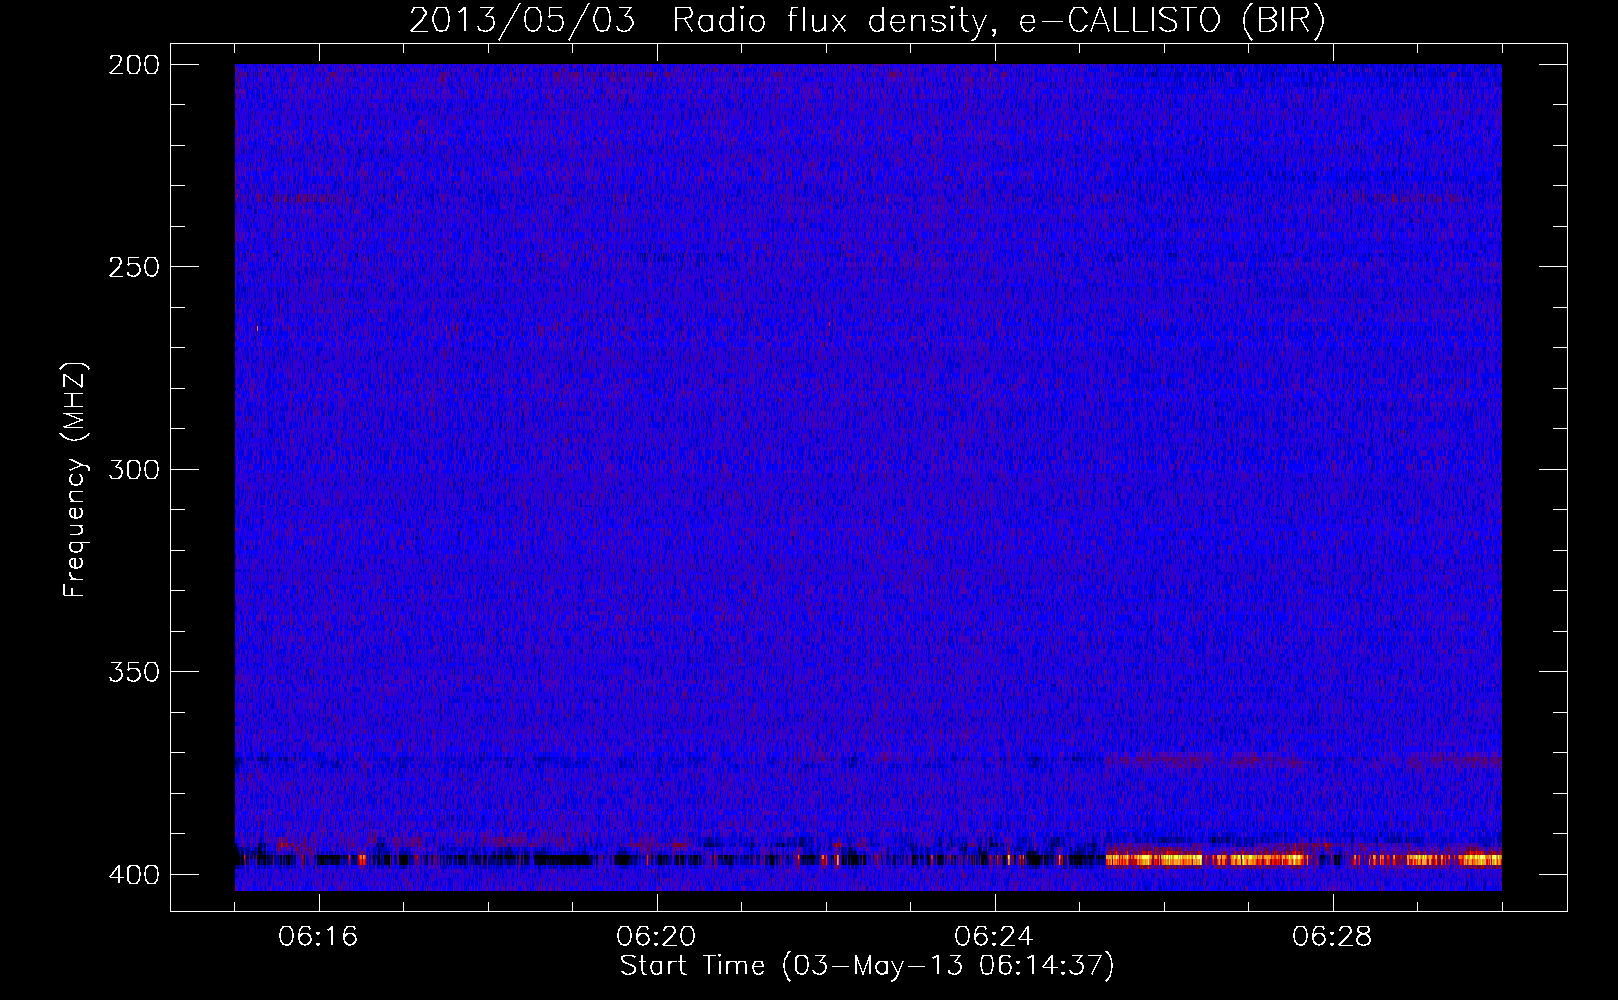
Task: Click the 06:16 time tick label
Action: click(318, 937)
